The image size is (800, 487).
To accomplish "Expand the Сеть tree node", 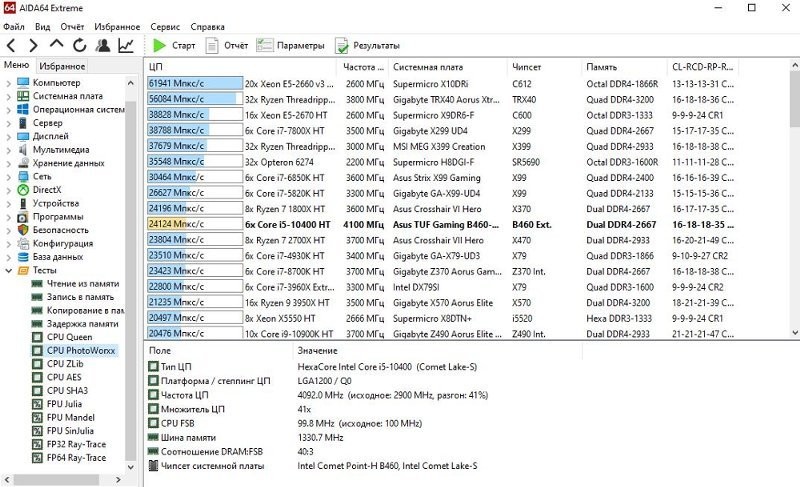I will [8, 176].
